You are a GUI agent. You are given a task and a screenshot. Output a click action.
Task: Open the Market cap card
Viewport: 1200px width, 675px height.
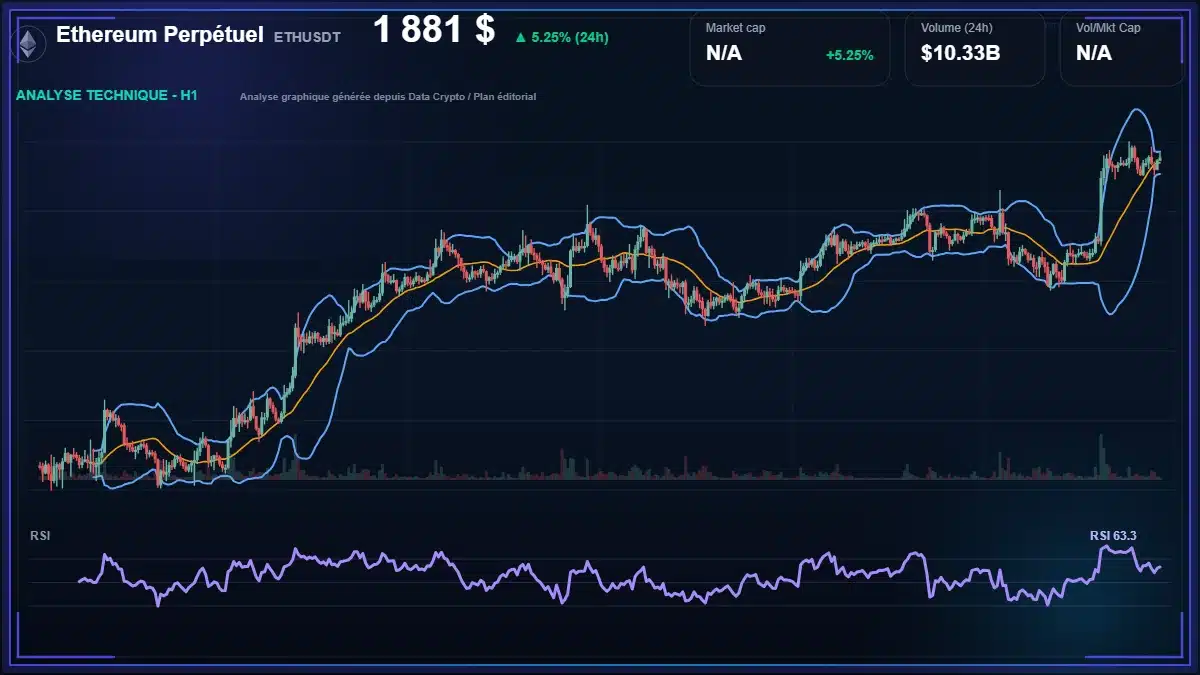[x=790, y=49]
